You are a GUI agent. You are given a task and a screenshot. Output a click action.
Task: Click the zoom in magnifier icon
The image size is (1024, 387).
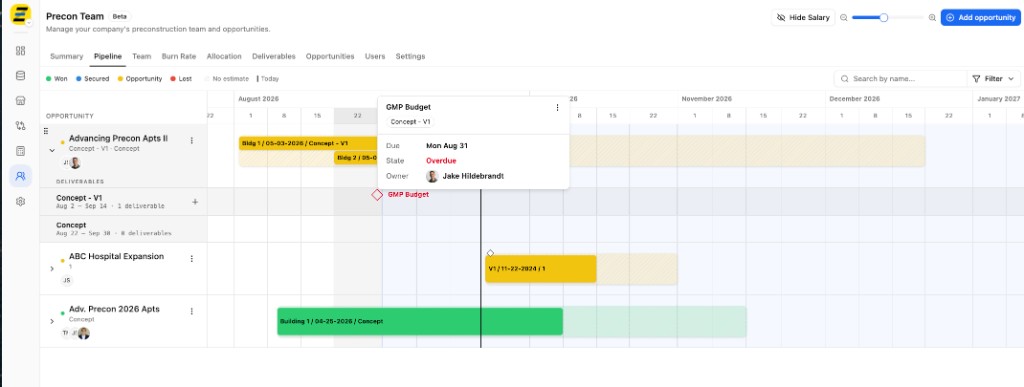coord(932,18)
